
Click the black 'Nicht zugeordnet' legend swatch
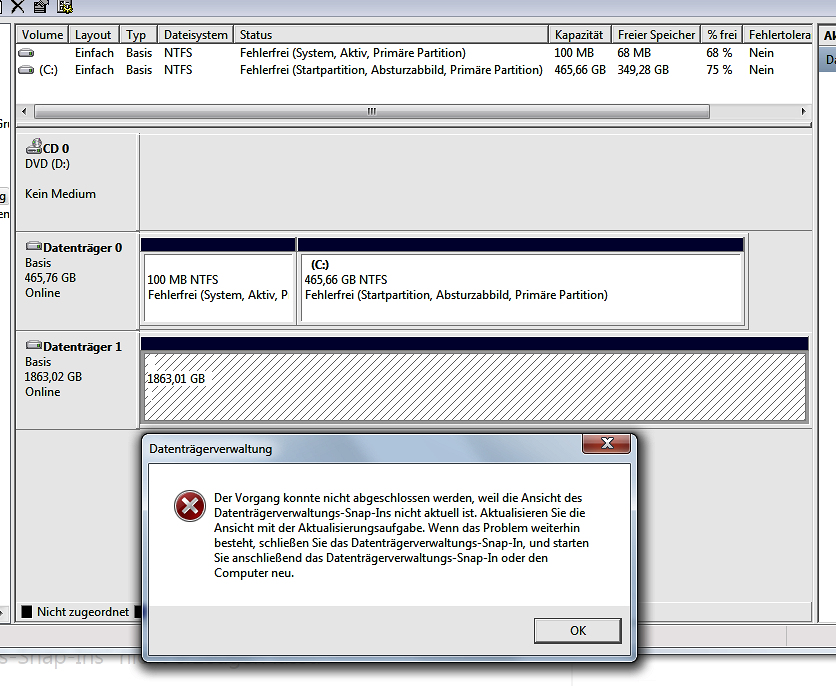[27, 611]
